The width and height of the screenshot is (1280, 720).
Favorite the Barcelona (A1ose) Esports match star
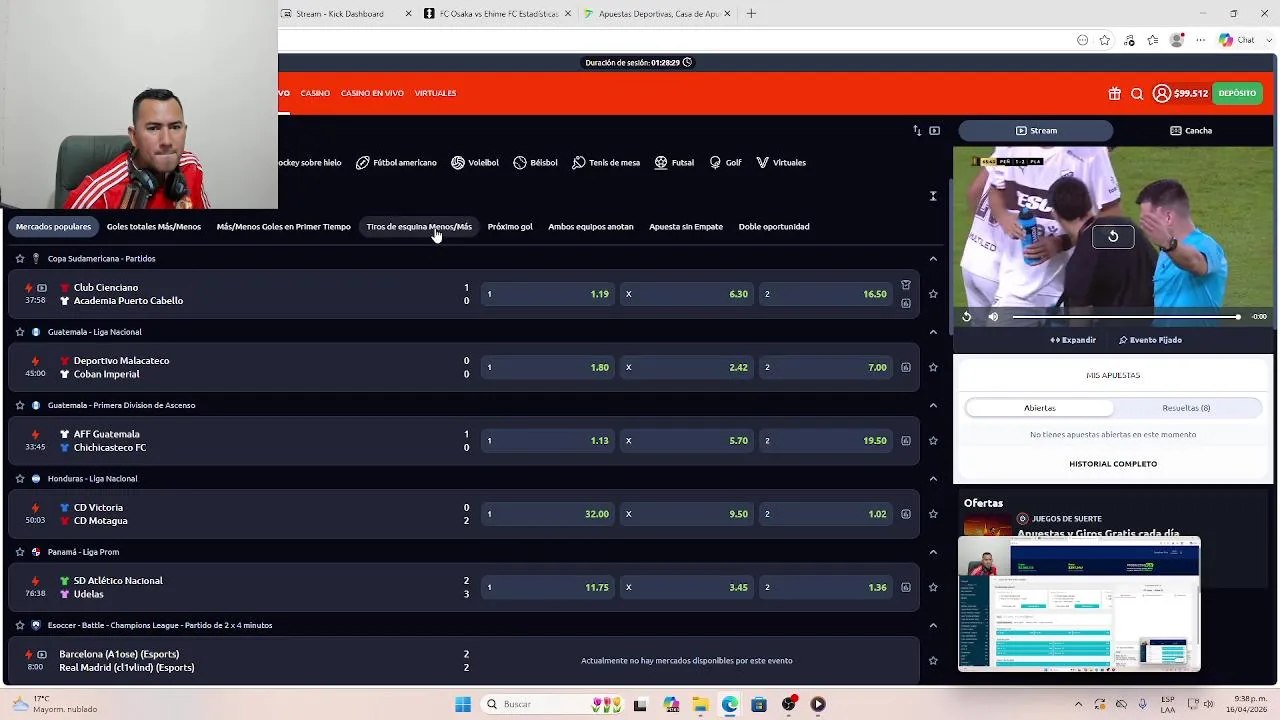point(933,661)
